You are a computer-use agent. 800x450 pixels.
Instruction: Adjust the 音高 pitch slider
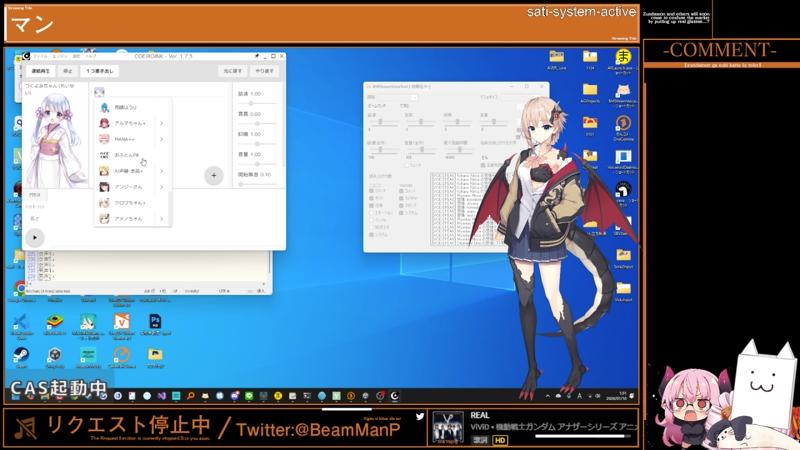(257, 123)
